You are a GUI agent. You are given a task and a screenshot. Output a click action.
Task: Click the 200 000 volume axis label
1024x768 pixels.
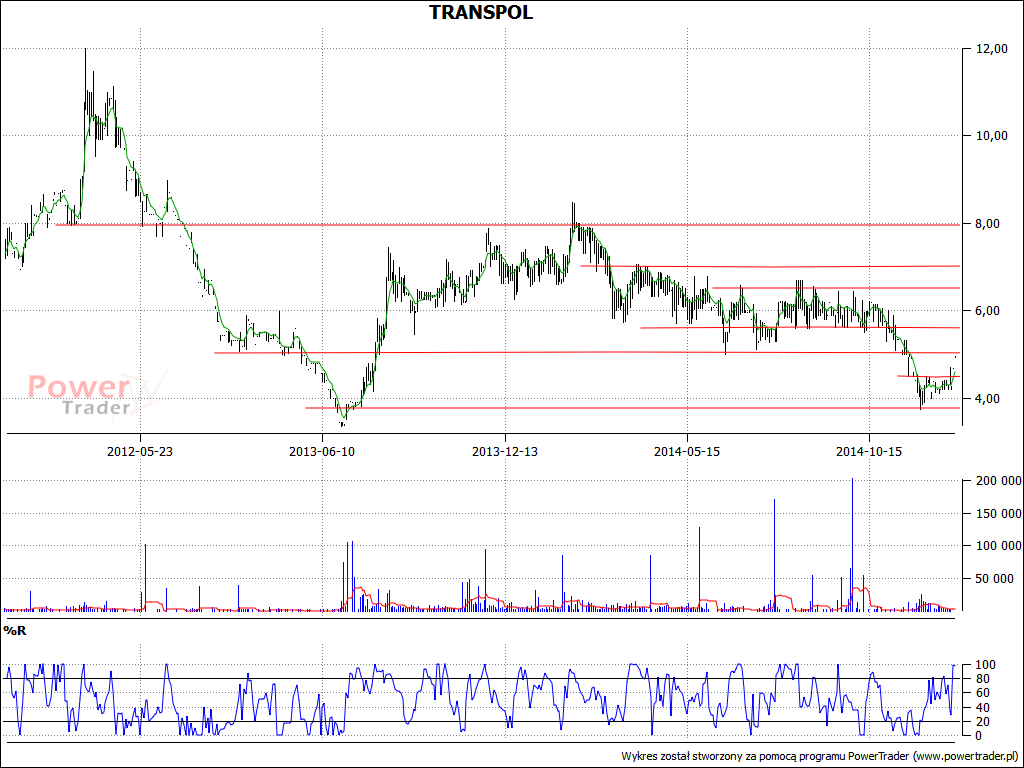(x=999, y=481)
